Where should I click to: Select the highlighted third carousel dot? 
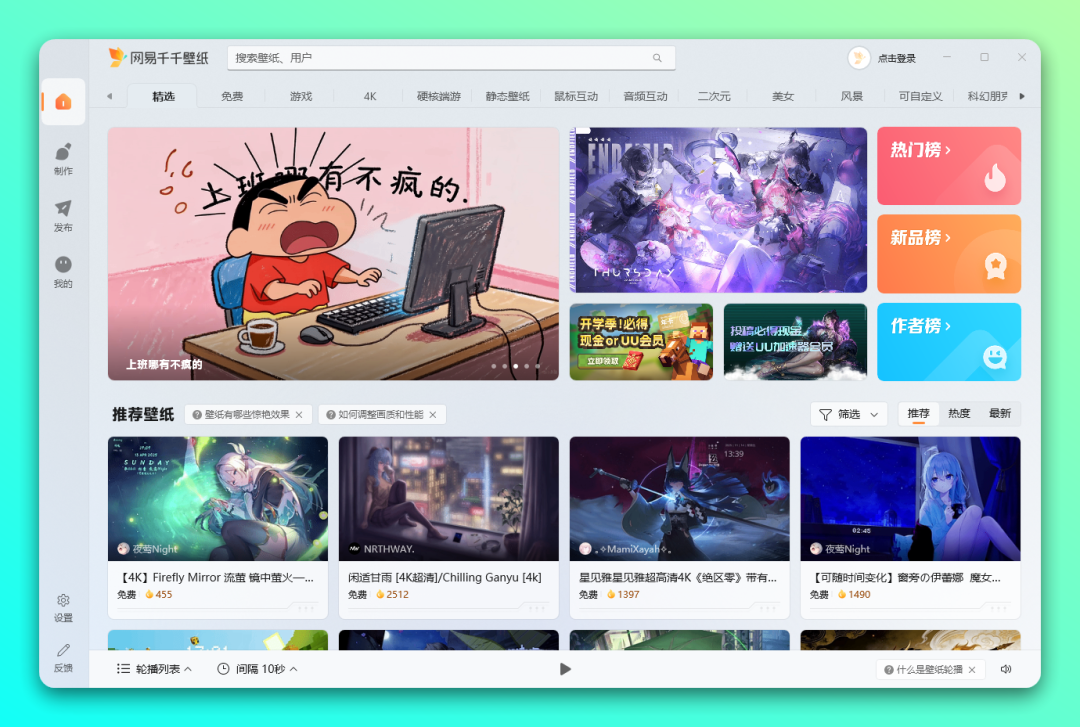[515, 366]
